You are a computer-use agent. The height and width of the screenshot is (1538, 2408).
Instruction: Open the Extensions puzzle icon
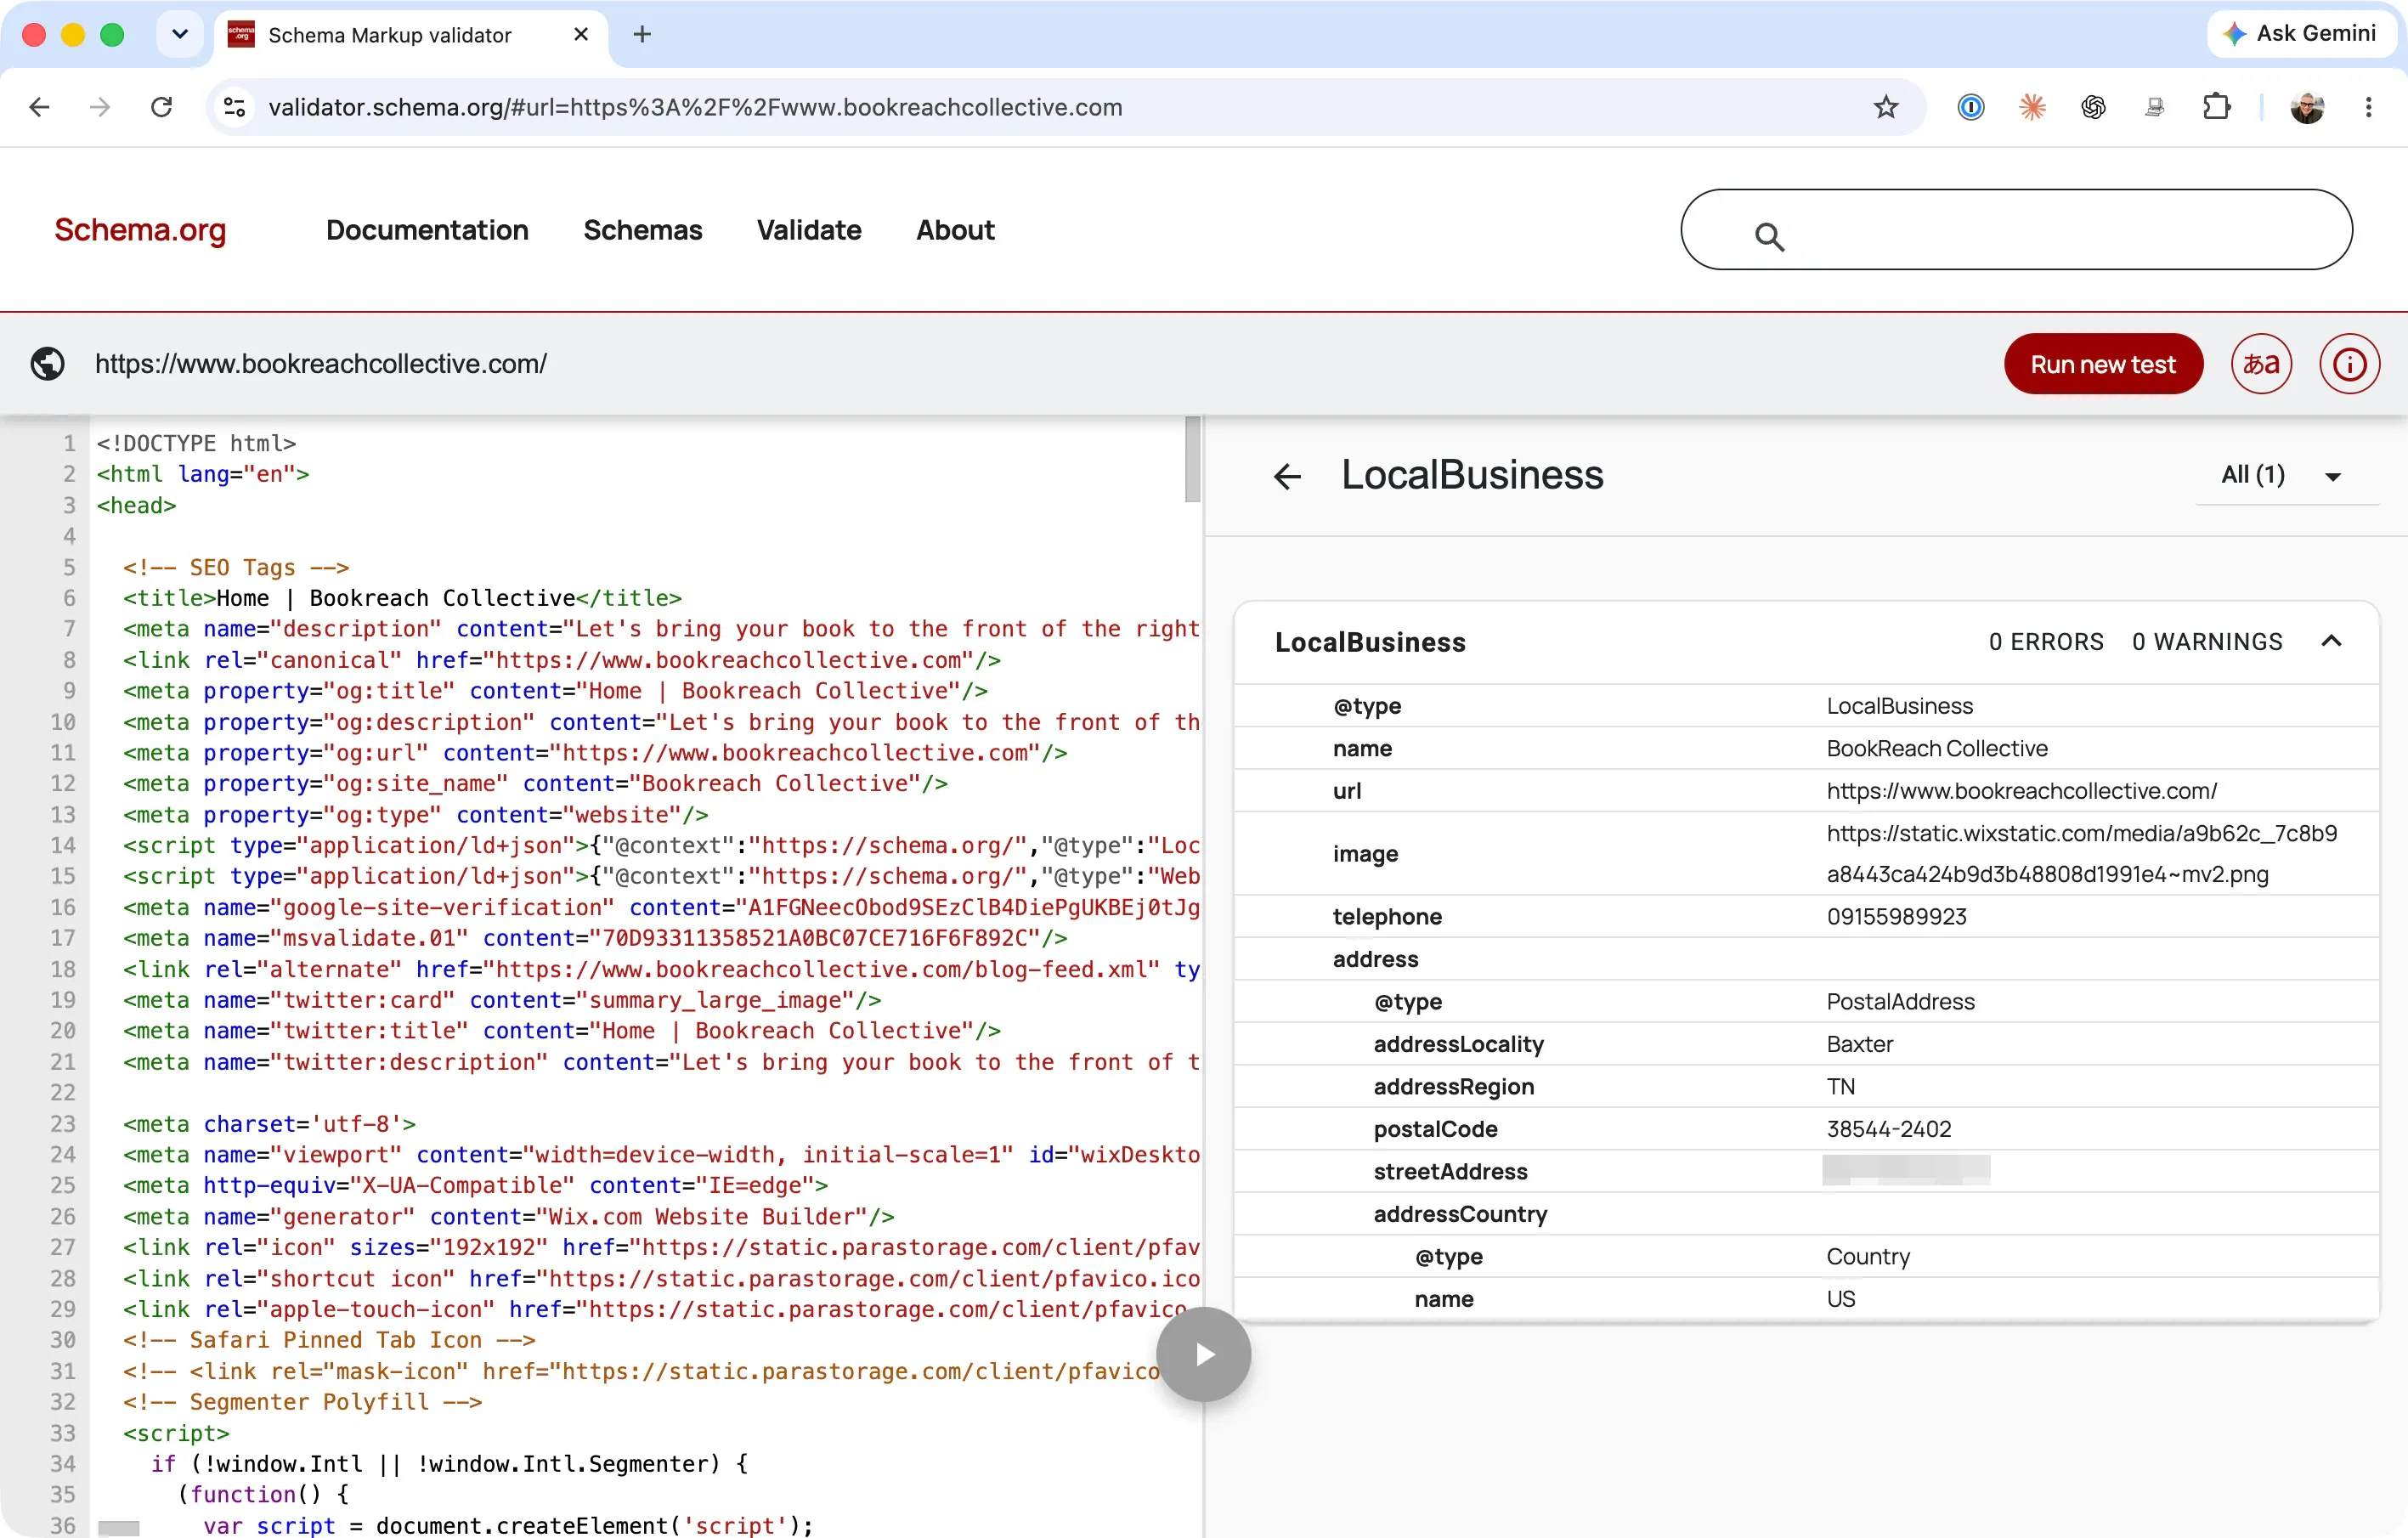(x=2217, y=107)
